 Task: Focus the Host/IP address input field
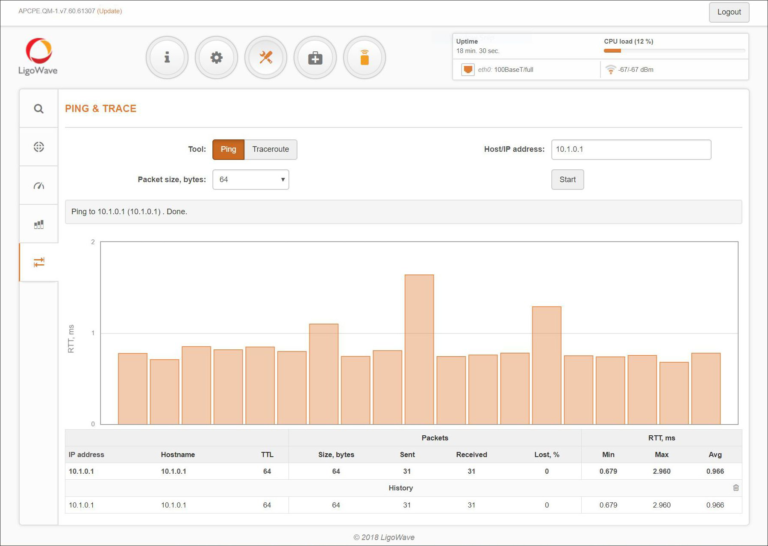pos(631,149)
